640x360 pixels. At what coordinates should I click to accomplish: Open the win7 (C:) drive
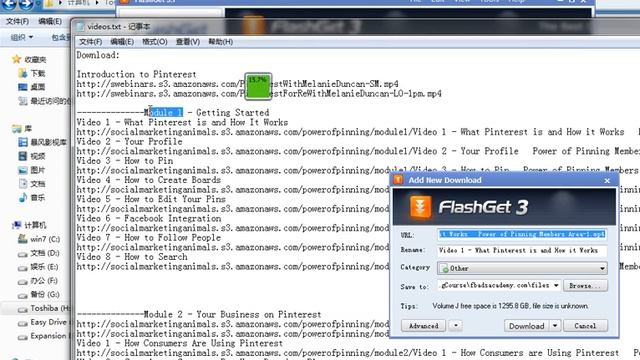point(39,239)
